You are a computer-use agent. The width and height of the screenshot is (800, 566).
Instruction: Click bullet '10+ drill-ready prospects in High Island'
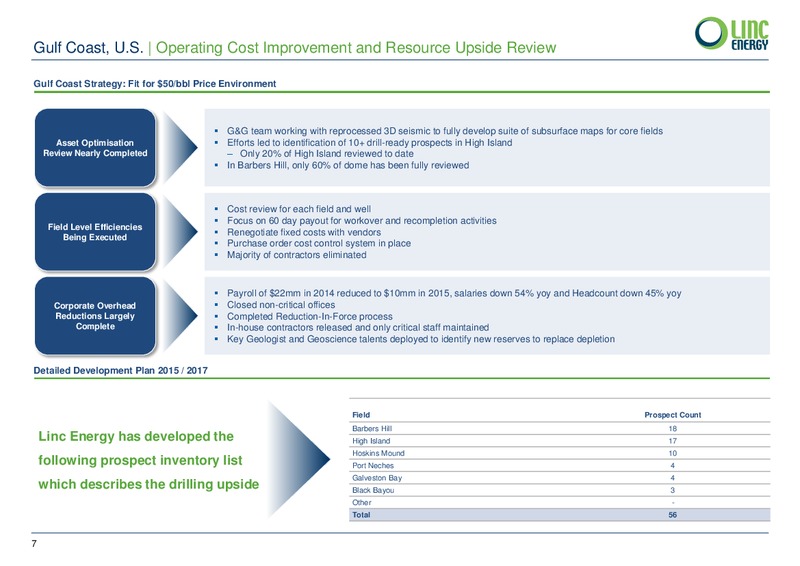(369, 142)
